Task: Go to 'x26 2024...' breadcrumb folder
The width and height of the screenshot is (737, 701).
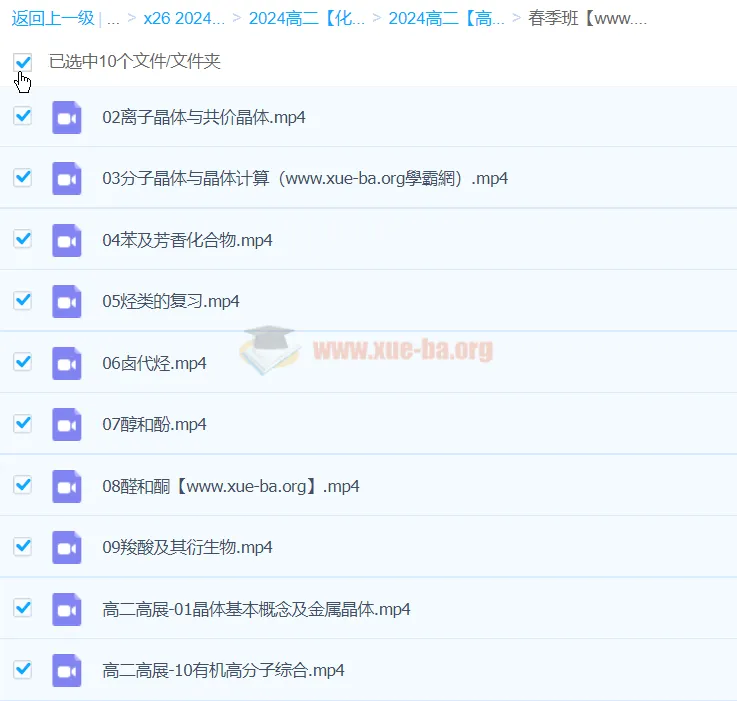Action: click(184, 18)
